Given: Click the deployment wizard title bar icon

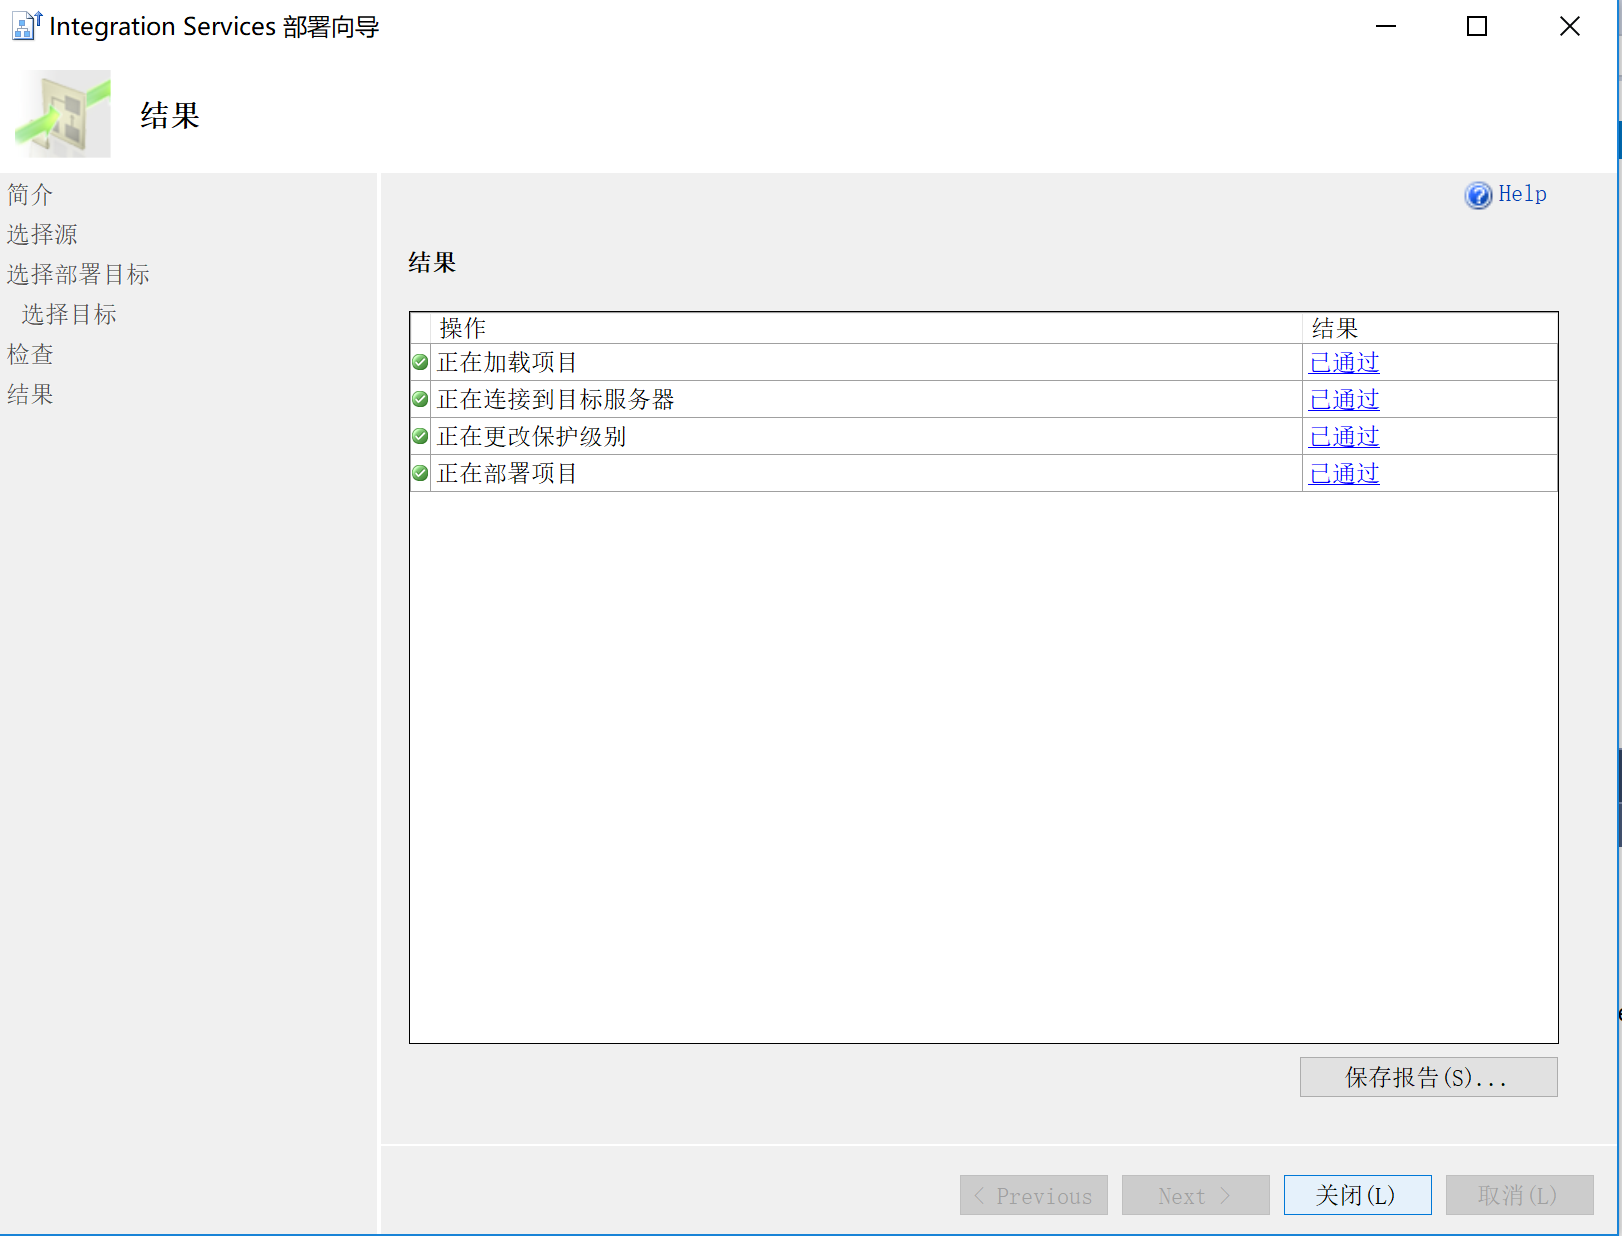Looking at the screenshot, I should (x=27, y=26).
